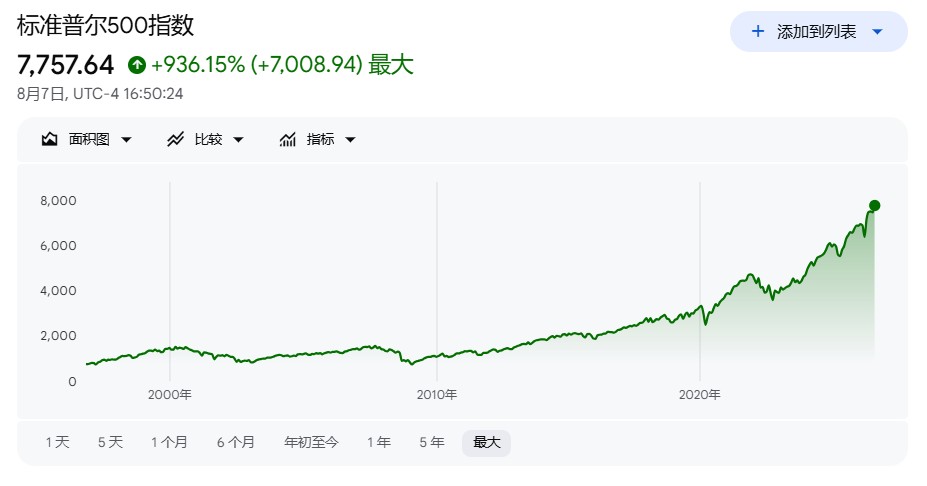Select the 5 年 range tab
The image size is (927, 486).
tap(432, 442)
